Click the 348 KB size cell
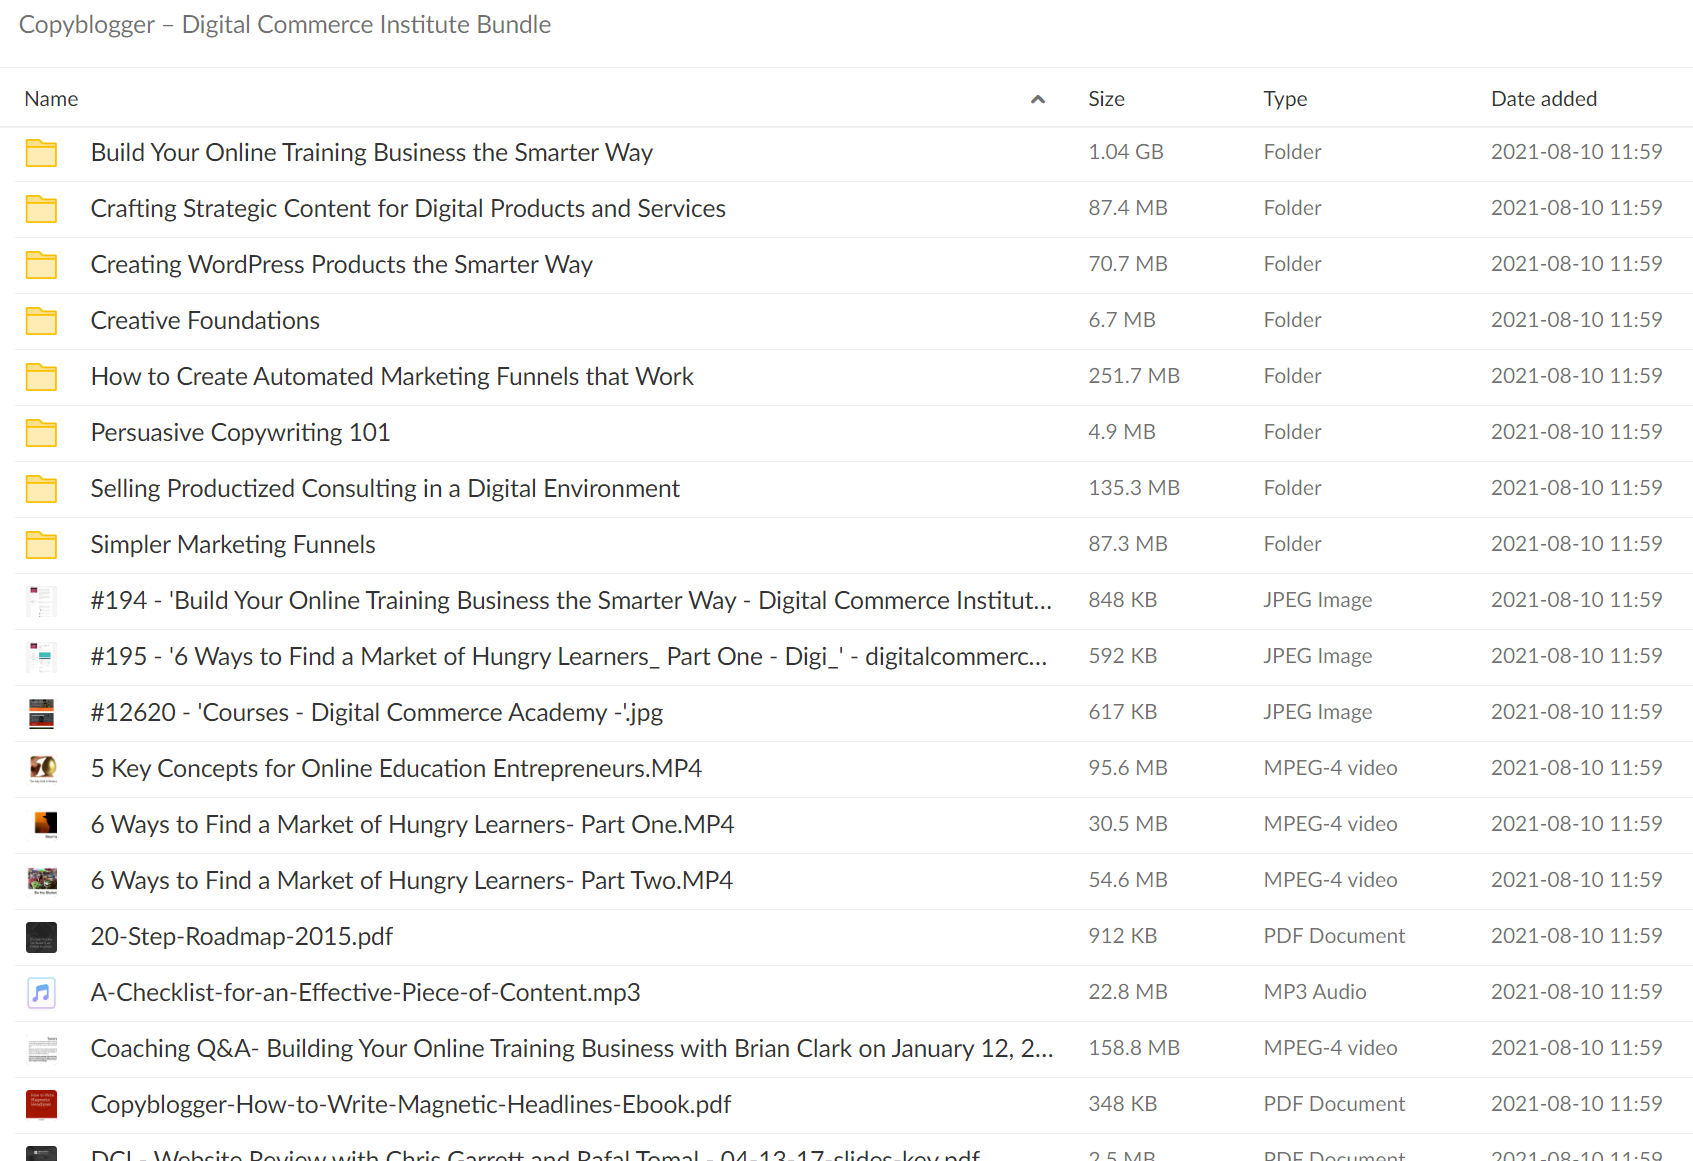Viewport: 1693px width, 1161px height. click(x=1122, y=1104)
